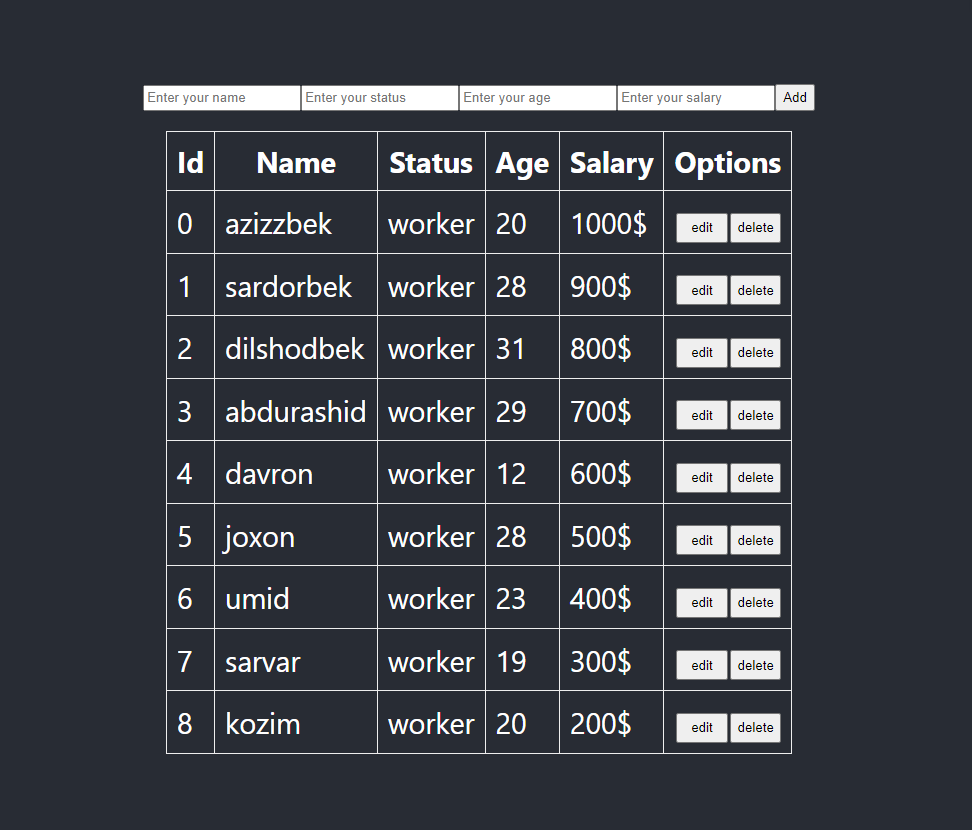
Task: Delete the umid row
Action: click(x=755, y=603)
